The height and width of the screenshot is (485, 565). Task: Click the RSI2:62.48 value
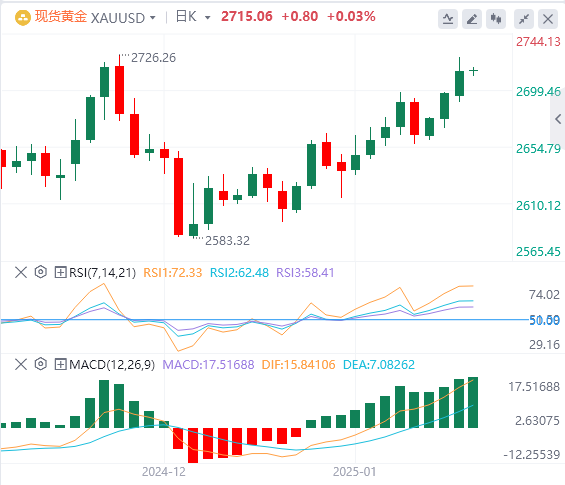pyautogui.click(x=239, y=273)
